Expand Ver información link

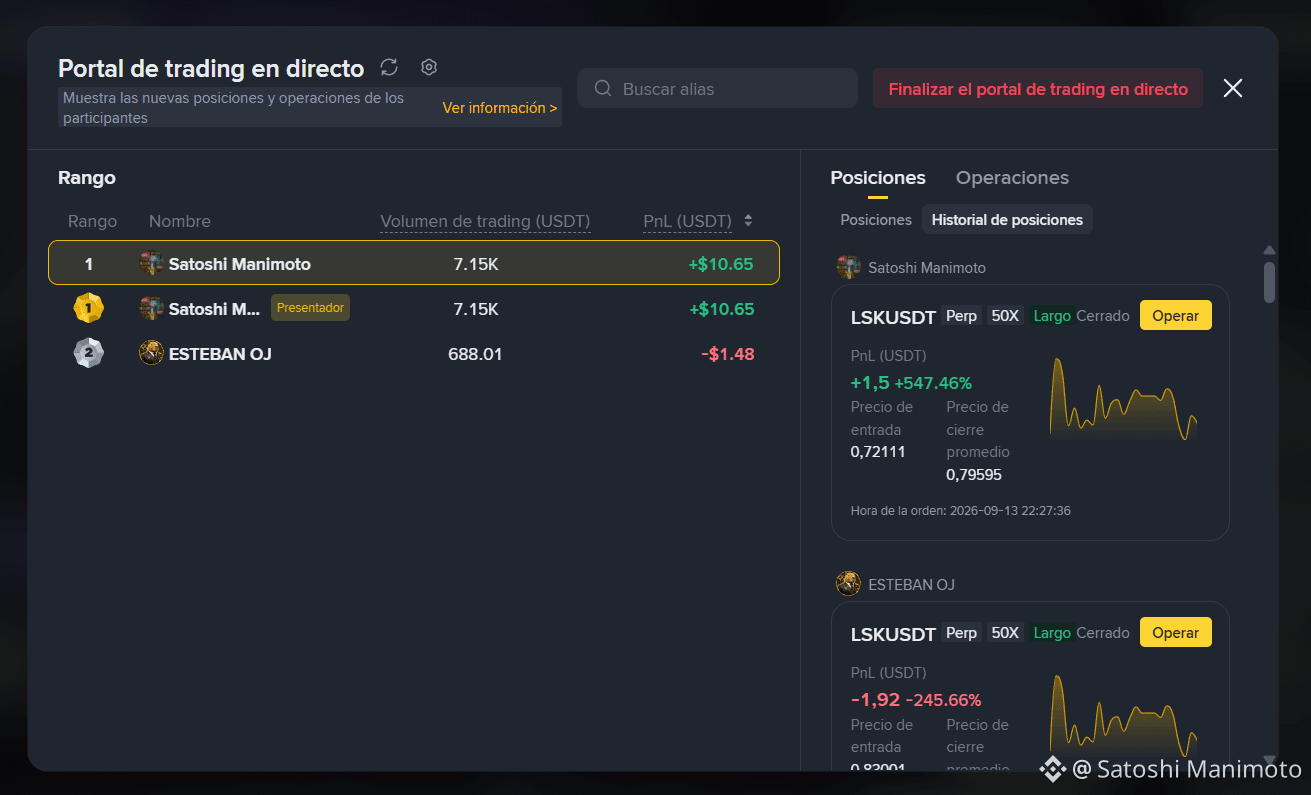500,108
